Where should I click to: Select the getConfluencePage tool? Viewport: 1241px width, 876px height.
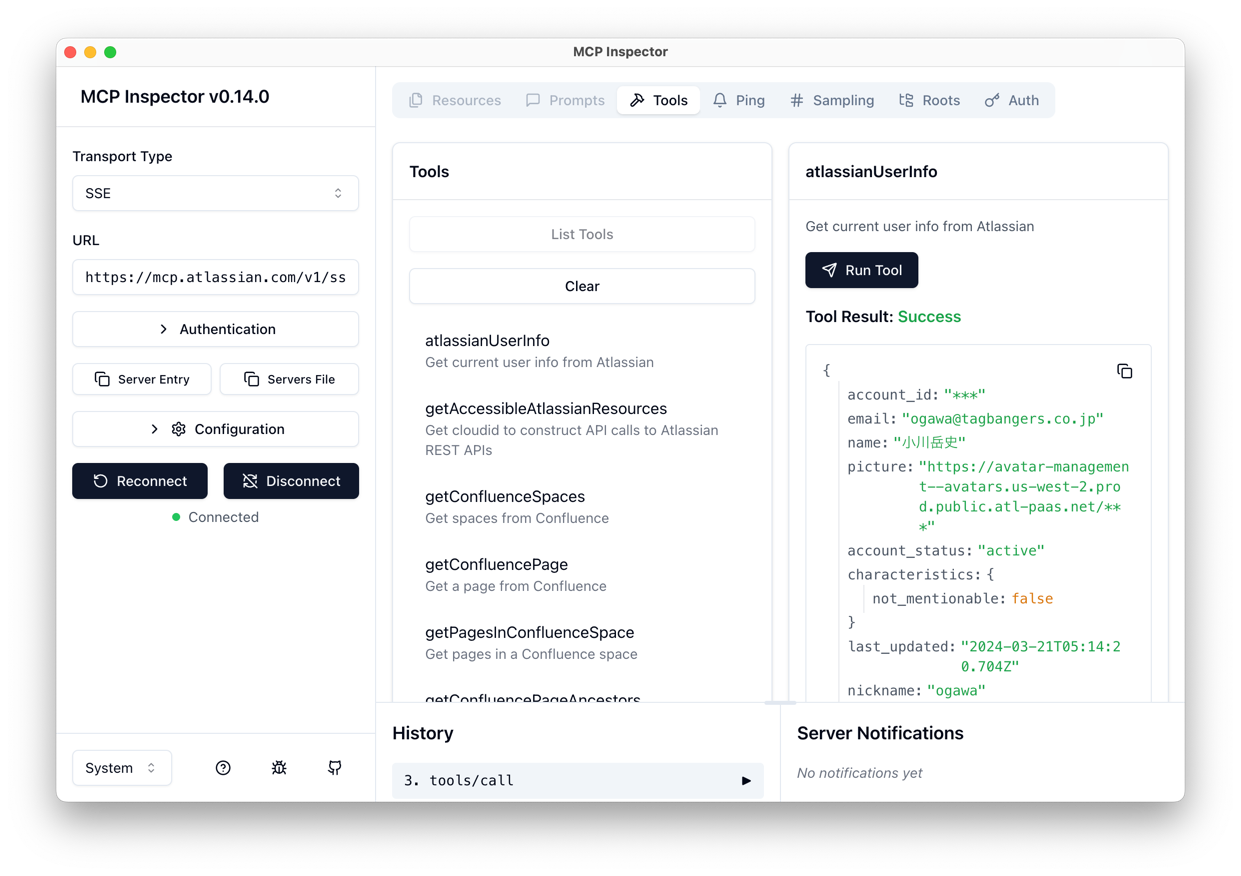pos(582,575)
